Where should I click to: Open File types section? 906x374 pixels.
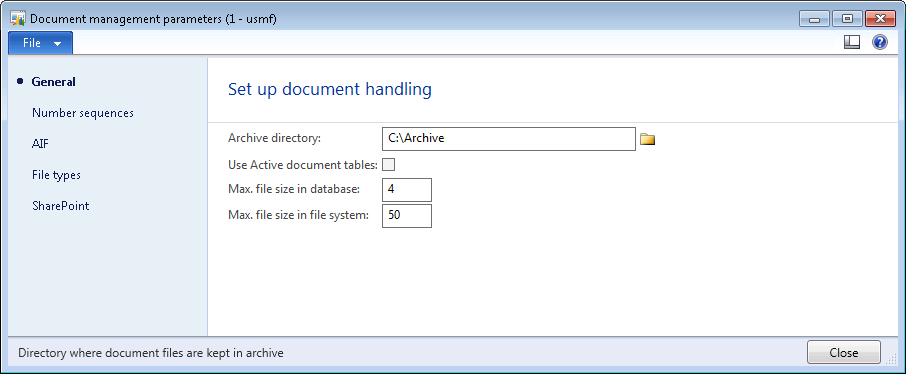[x=56, y=175]
